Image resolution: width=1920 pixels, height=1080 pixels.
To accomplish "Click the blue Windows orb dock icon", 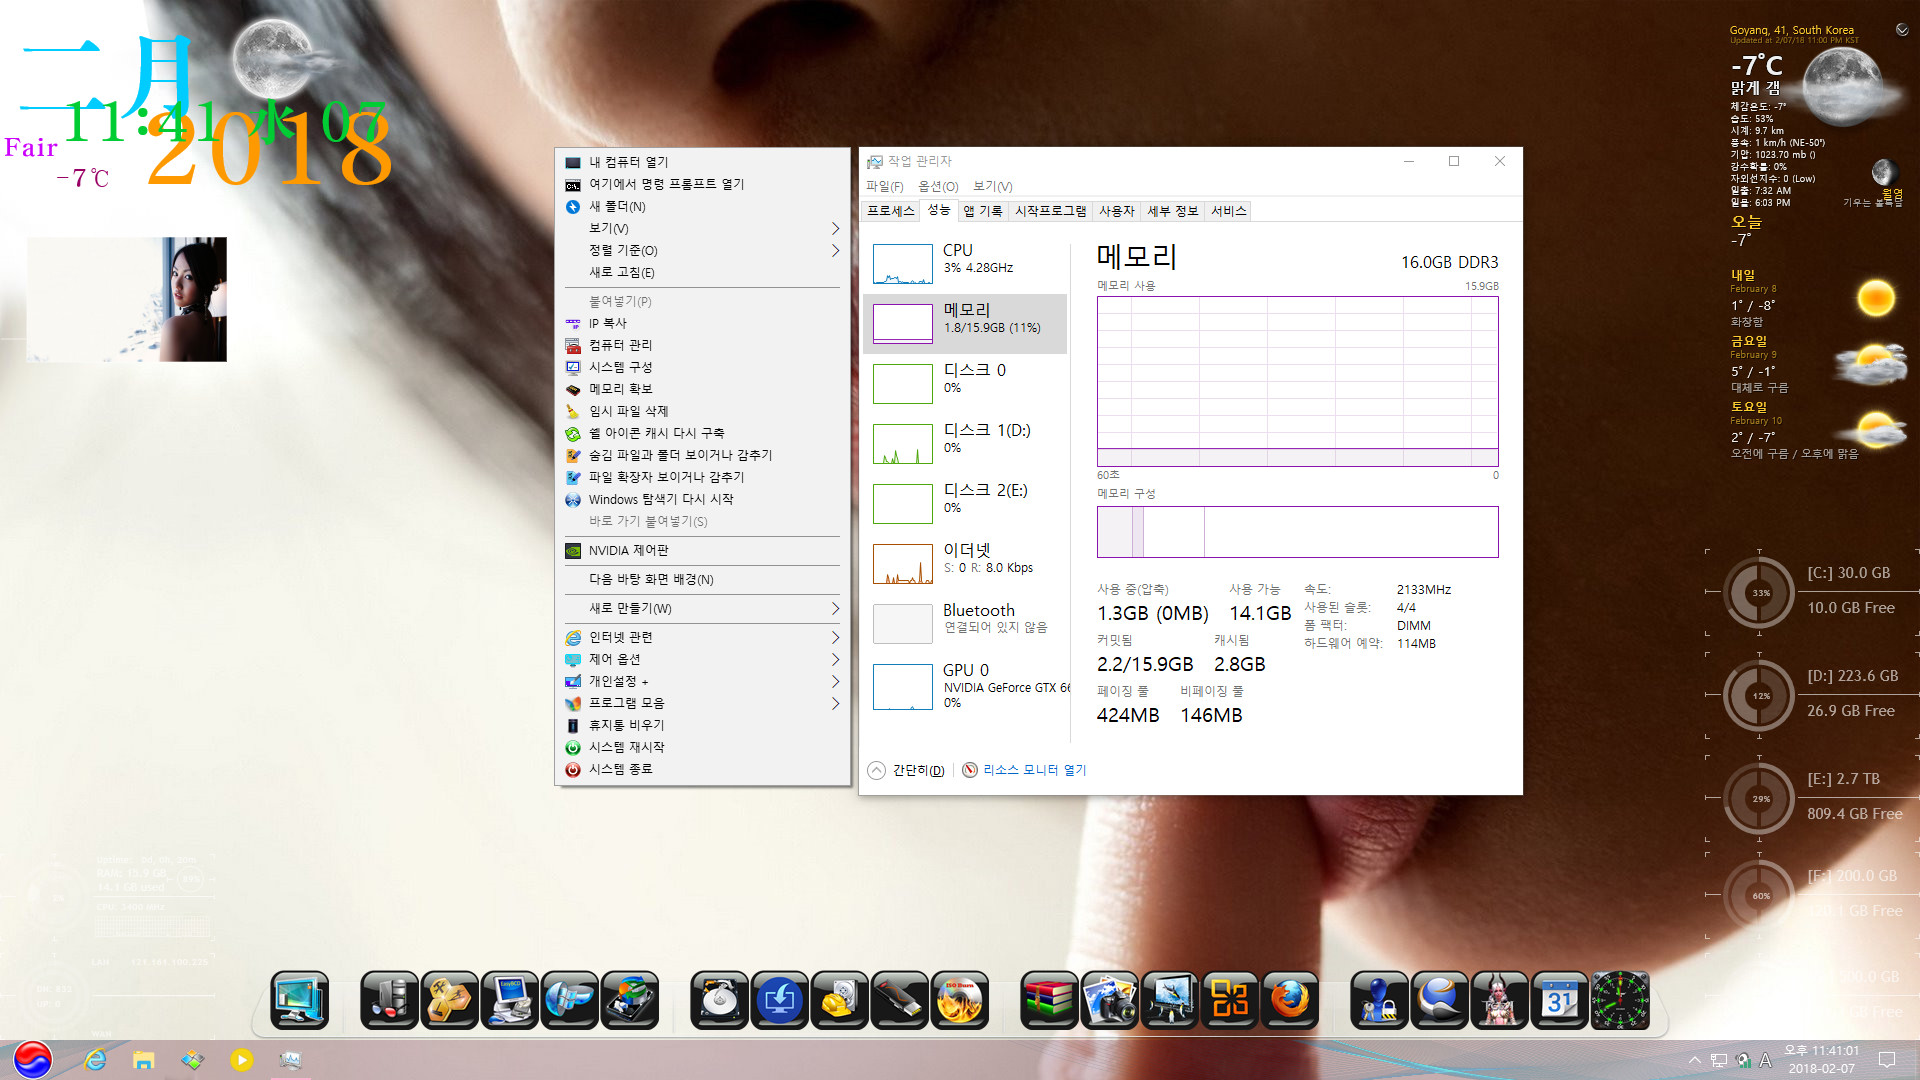I will 569,999.
